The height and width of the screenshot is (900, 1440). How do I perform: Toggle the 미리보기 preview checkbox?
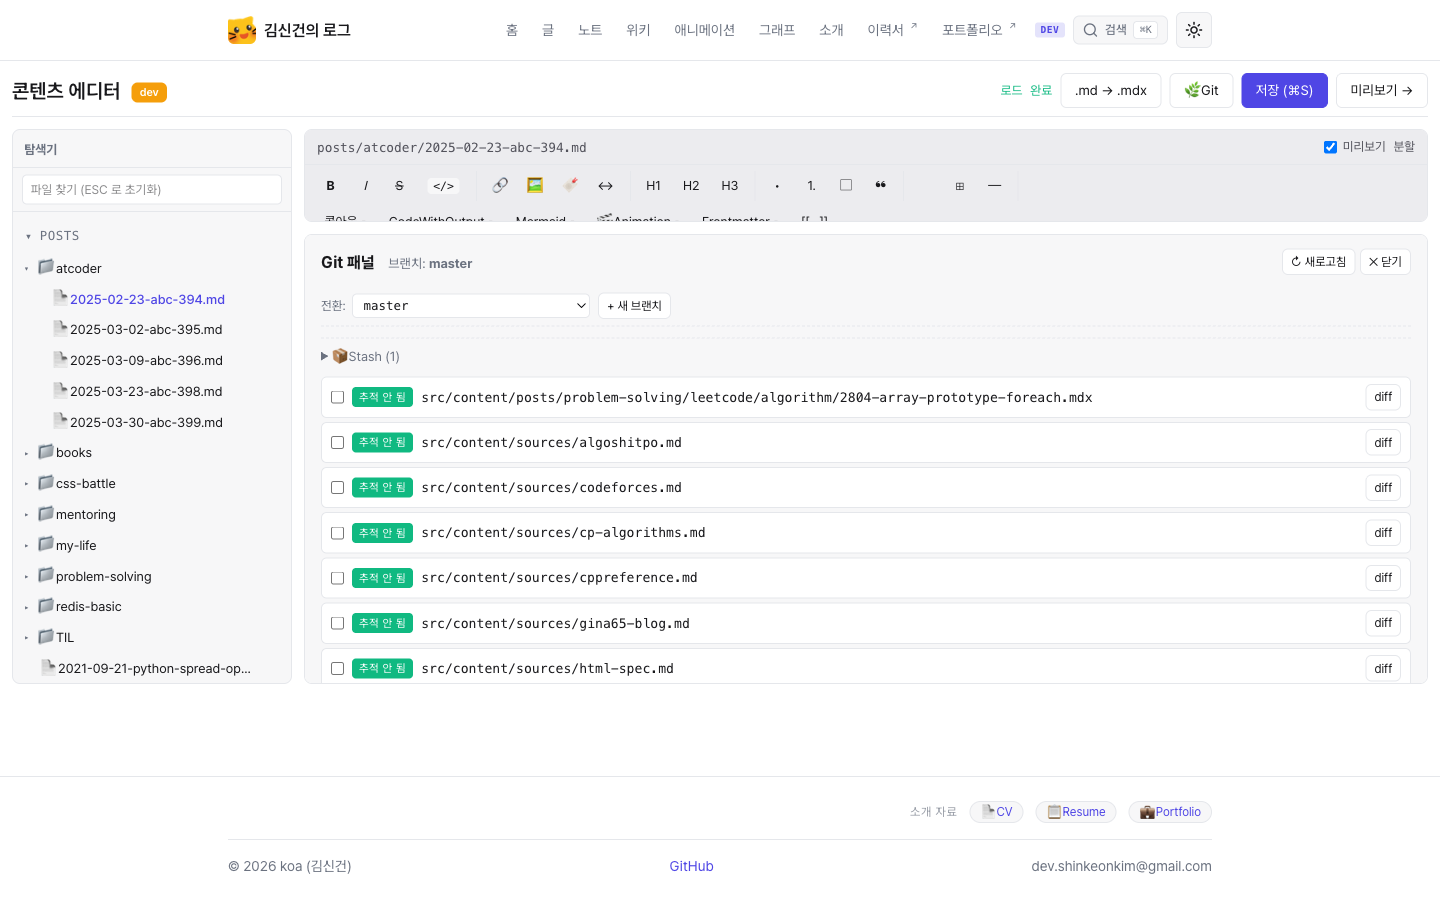(x=1330, y=147)
